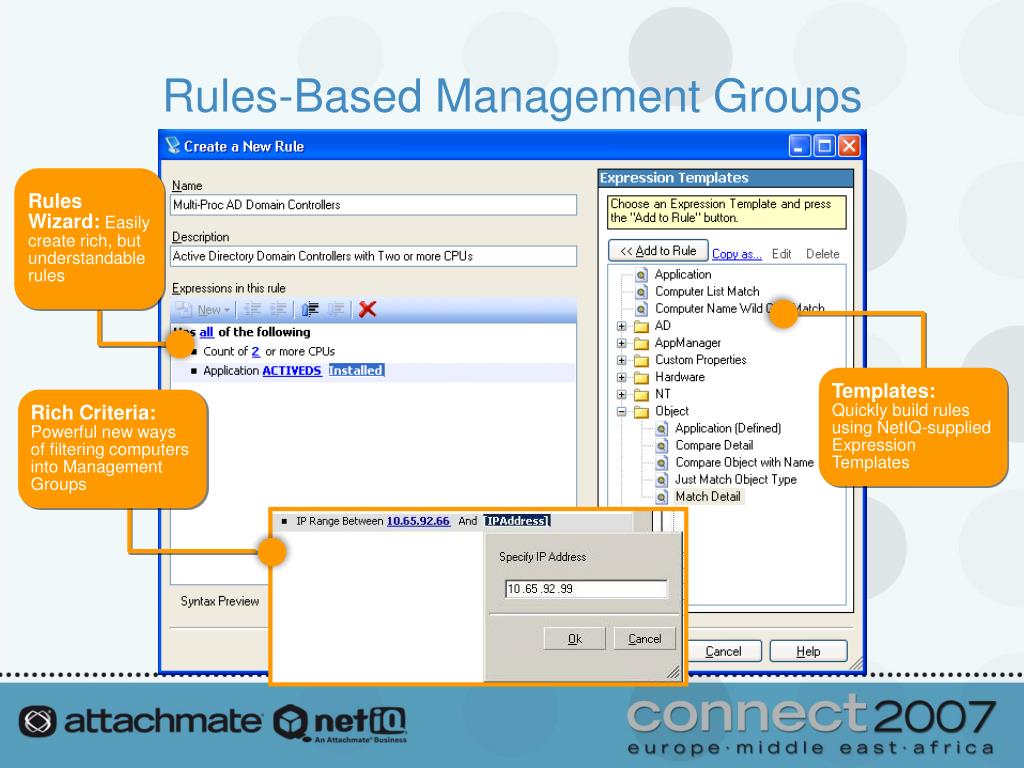Image resolution: width=1024 pixels, height=768 pixels.
Task: Click the Hardware folder icon
Action: (x=642, y=377)
